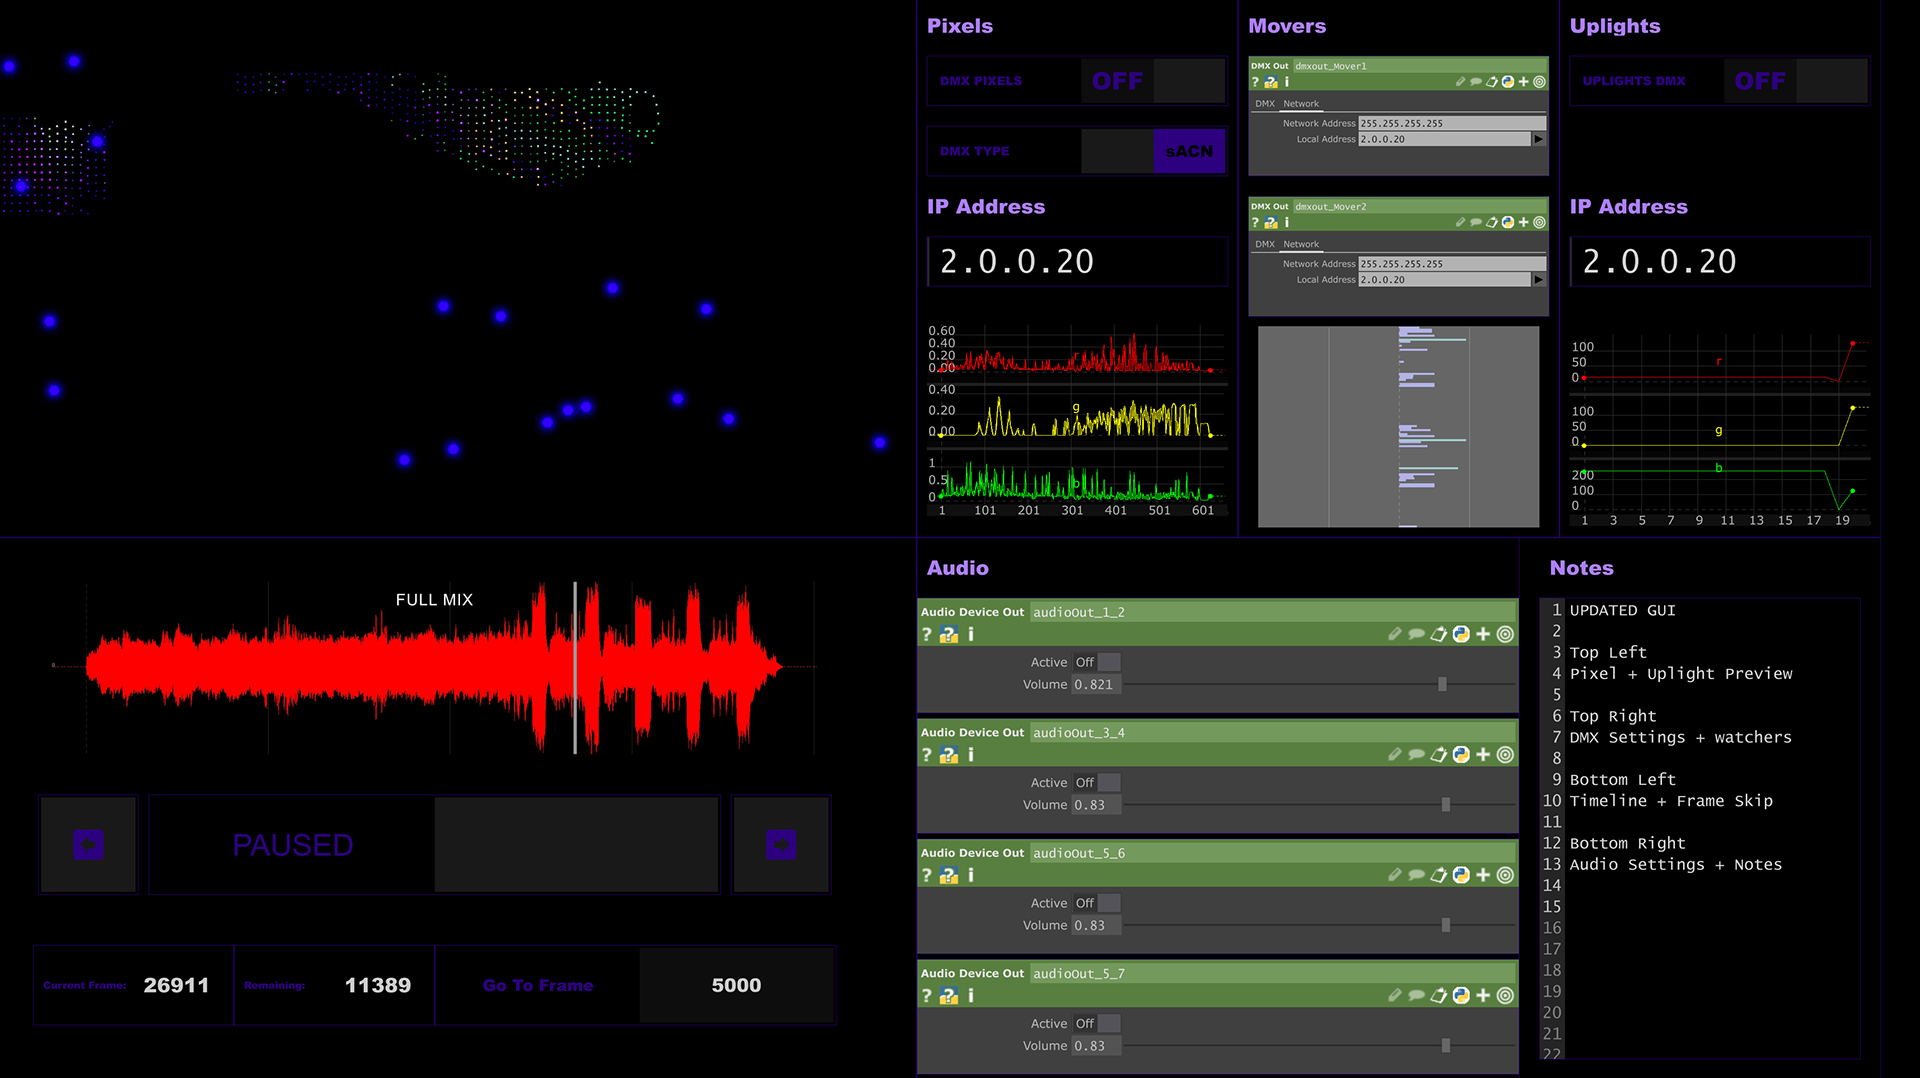Viewport: 1920px width, 1078px height.
Task: Click the Go To Frame button
Action: pos(537,985)
